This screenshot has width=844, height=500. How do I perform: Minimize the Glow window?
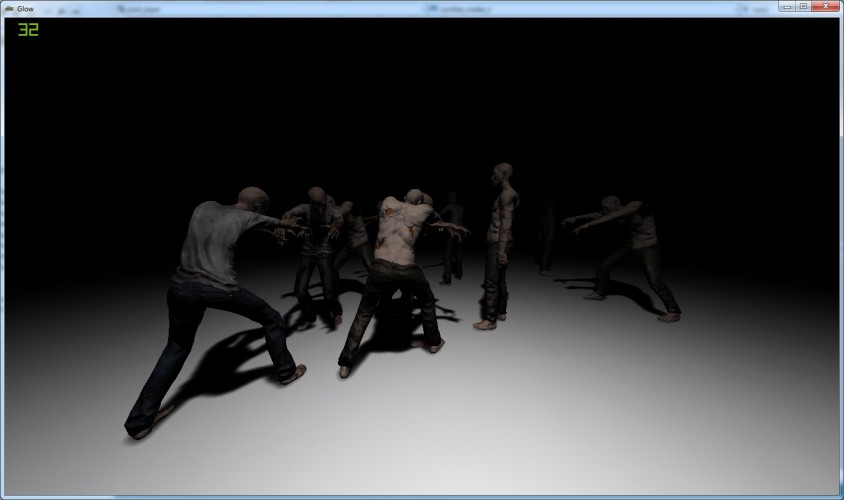(786, 6)
